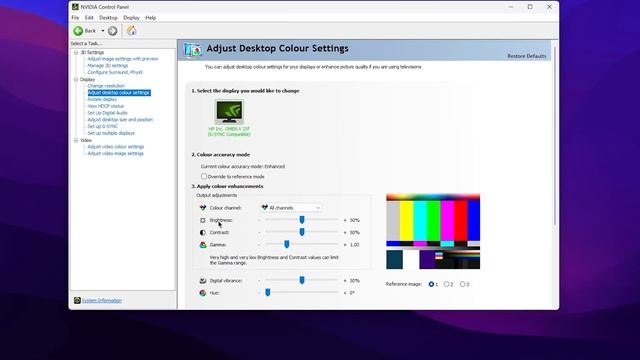Collapse the Video tree node
Screen dimensions: 640x360
[76, 140]
